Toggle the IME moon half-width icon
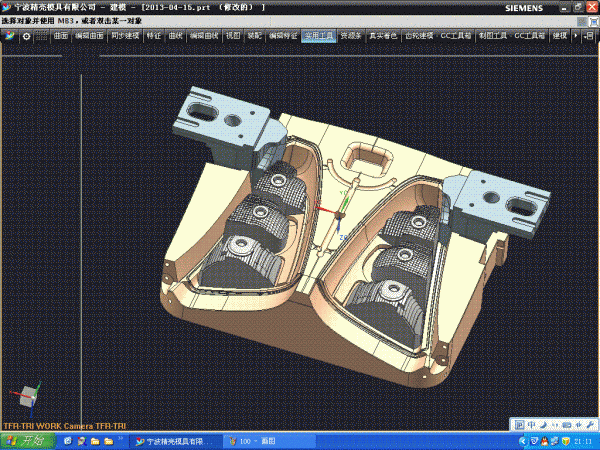Viewport: 600px width, 450px height. click(x=544, y=425)
